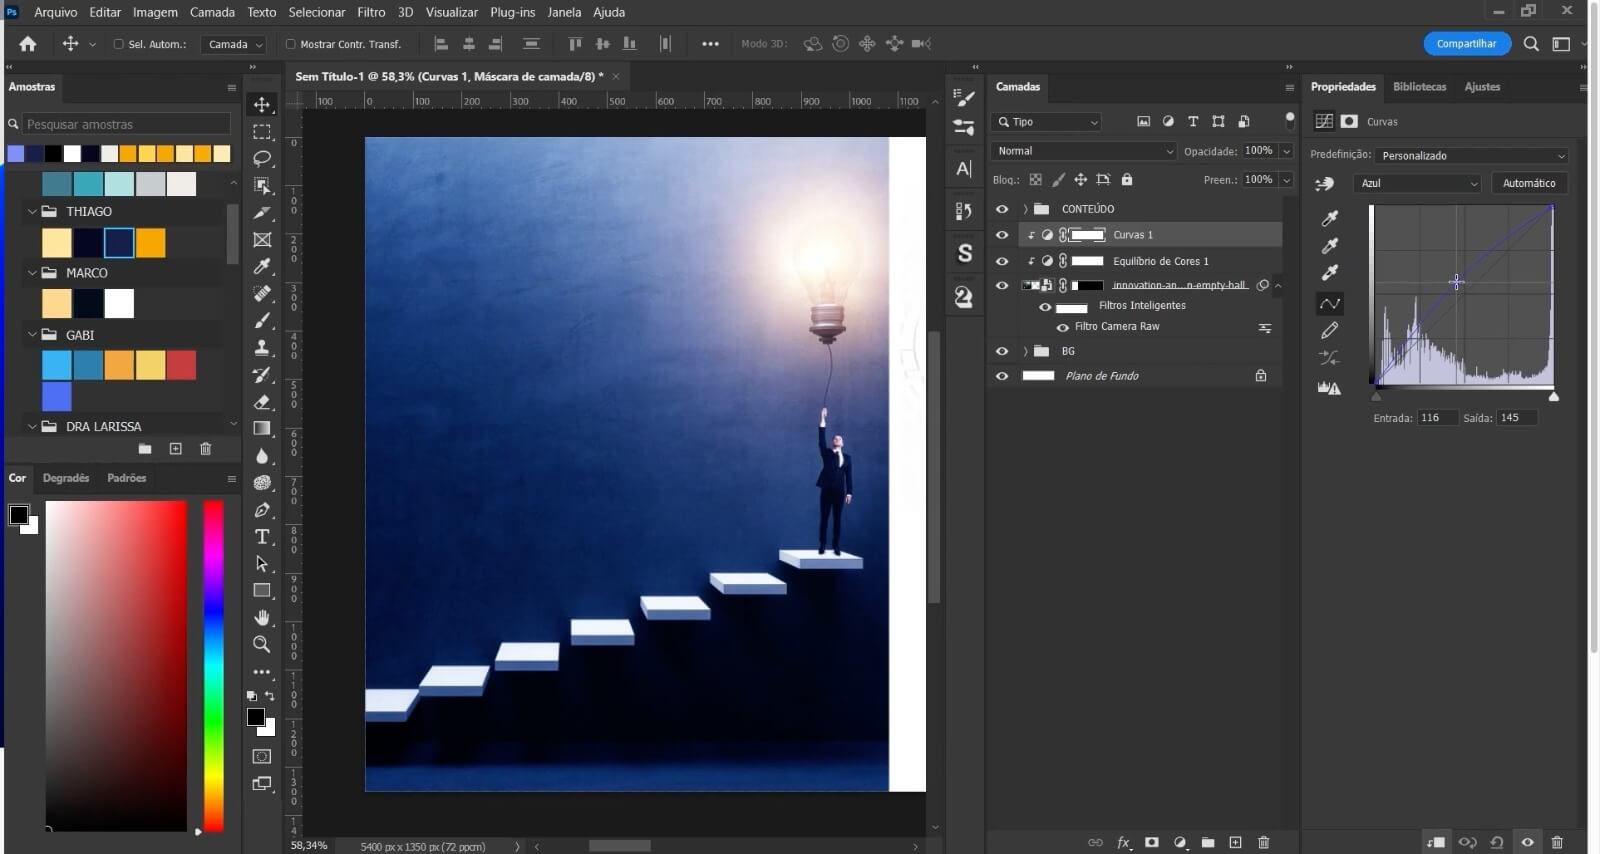Image resolution: width=1600 pixels, height=854 pixels.
Task: Select the Hand tool
Action: point(262,617)
